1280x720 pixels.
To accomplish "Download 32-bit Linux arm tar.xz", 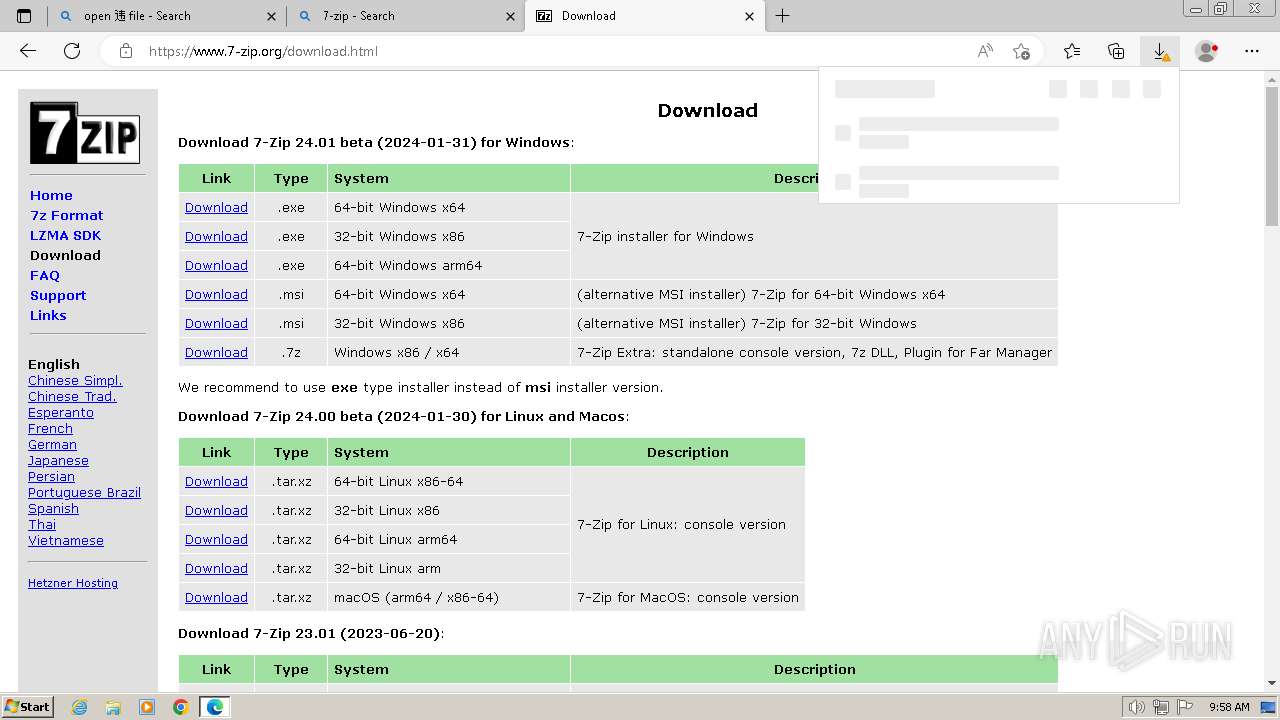I will (x=216, y=568).
